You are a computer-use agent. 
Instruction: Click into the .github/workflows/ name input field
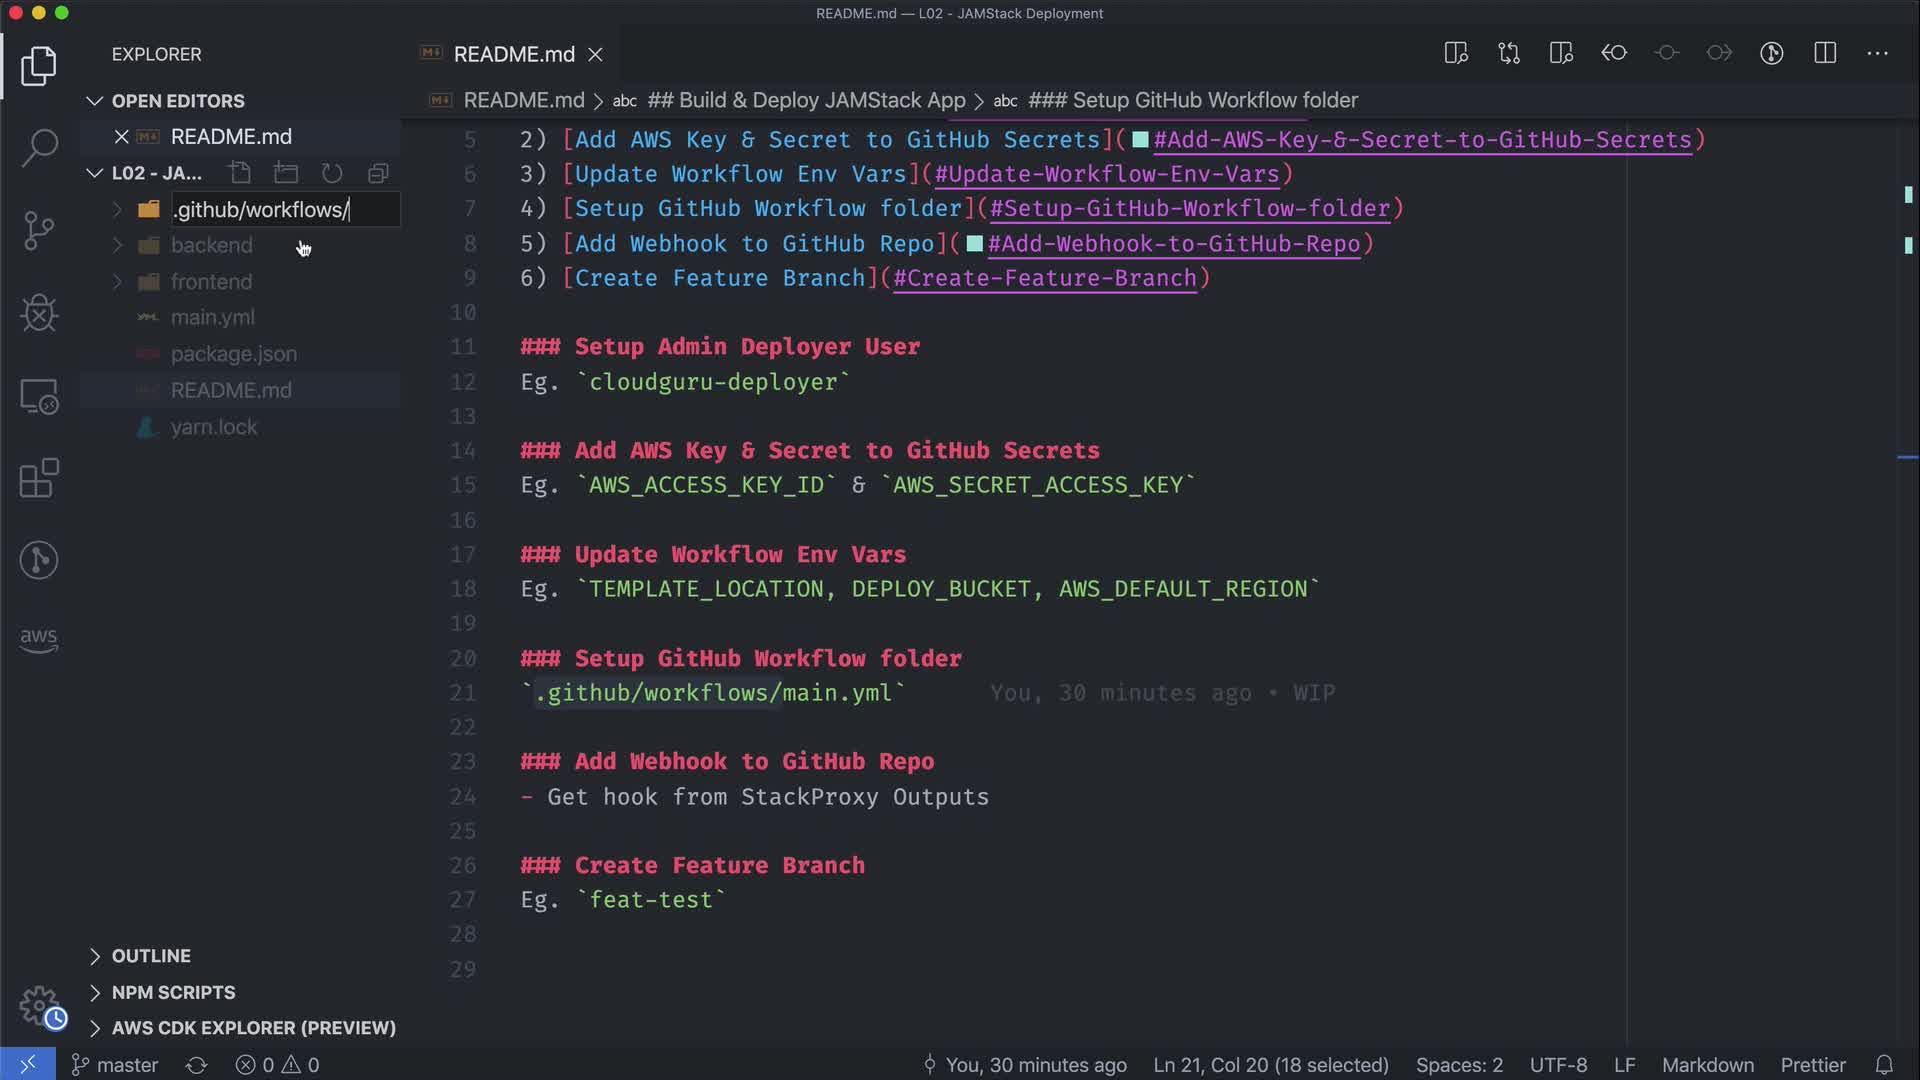(284, 210)
